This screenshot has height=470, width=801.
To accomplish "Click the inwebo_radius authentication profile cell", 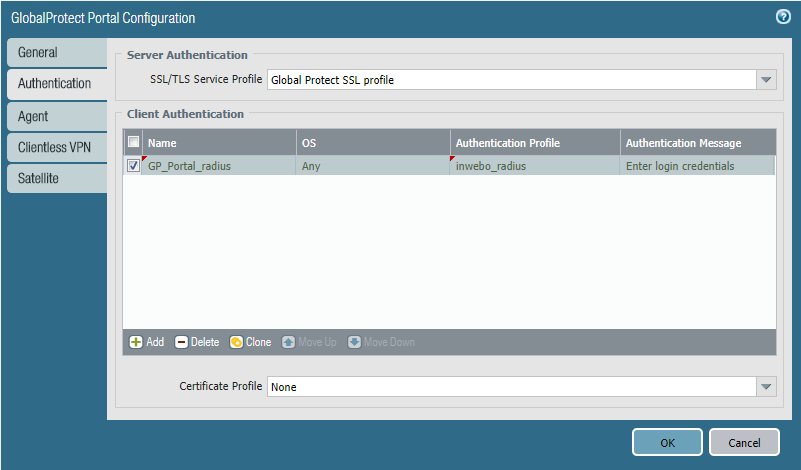I will 490,166.
